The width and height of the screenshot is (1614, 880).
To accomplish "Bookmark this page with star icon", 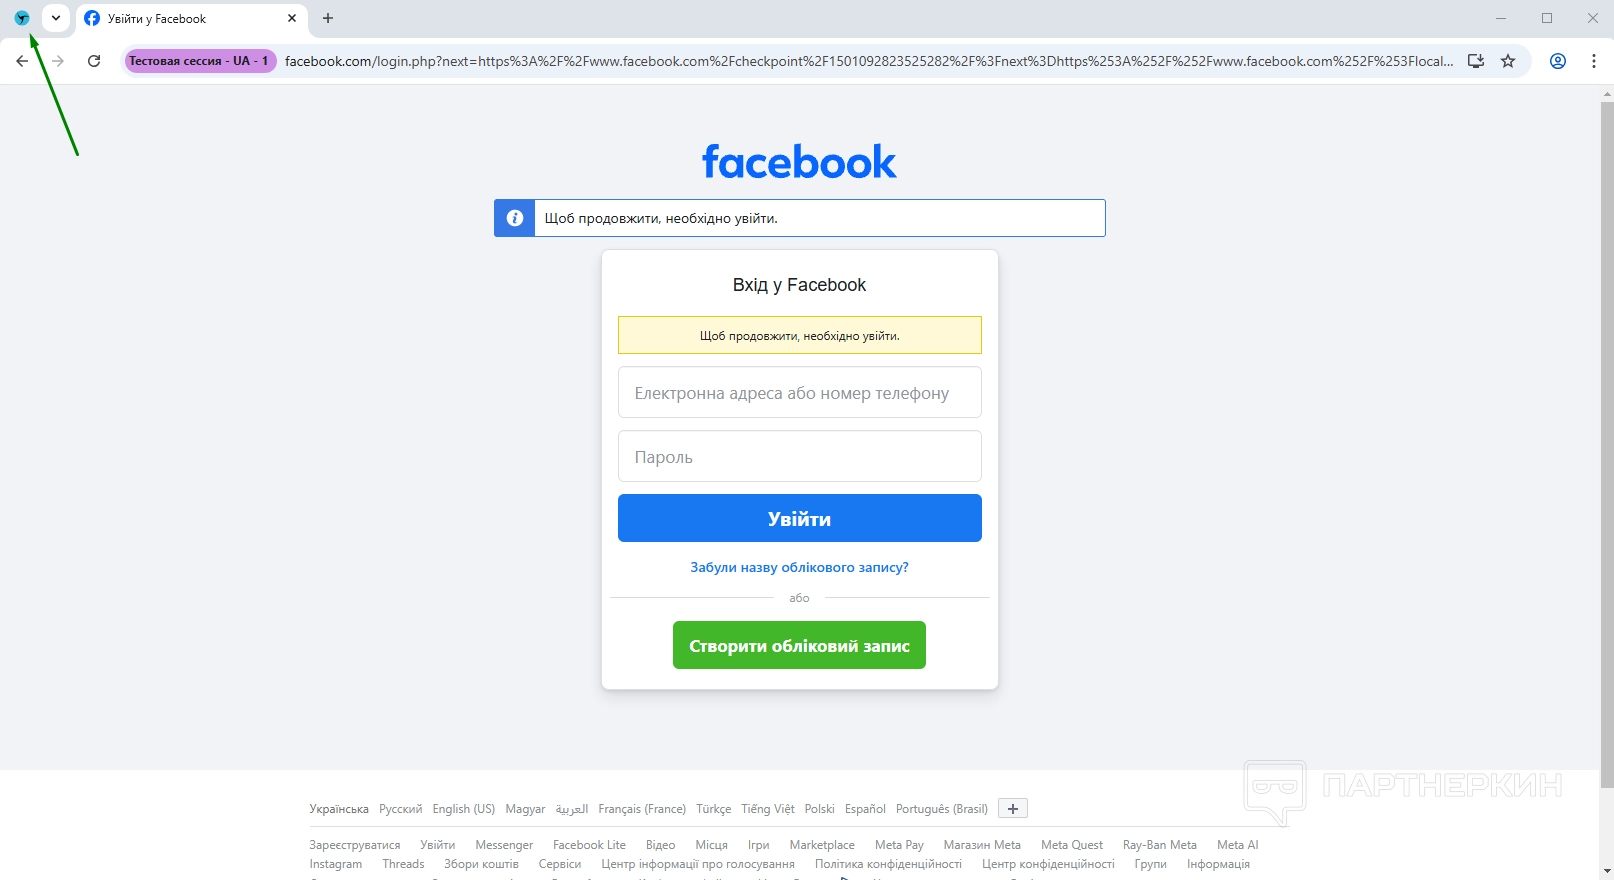I will [1508, 61].
